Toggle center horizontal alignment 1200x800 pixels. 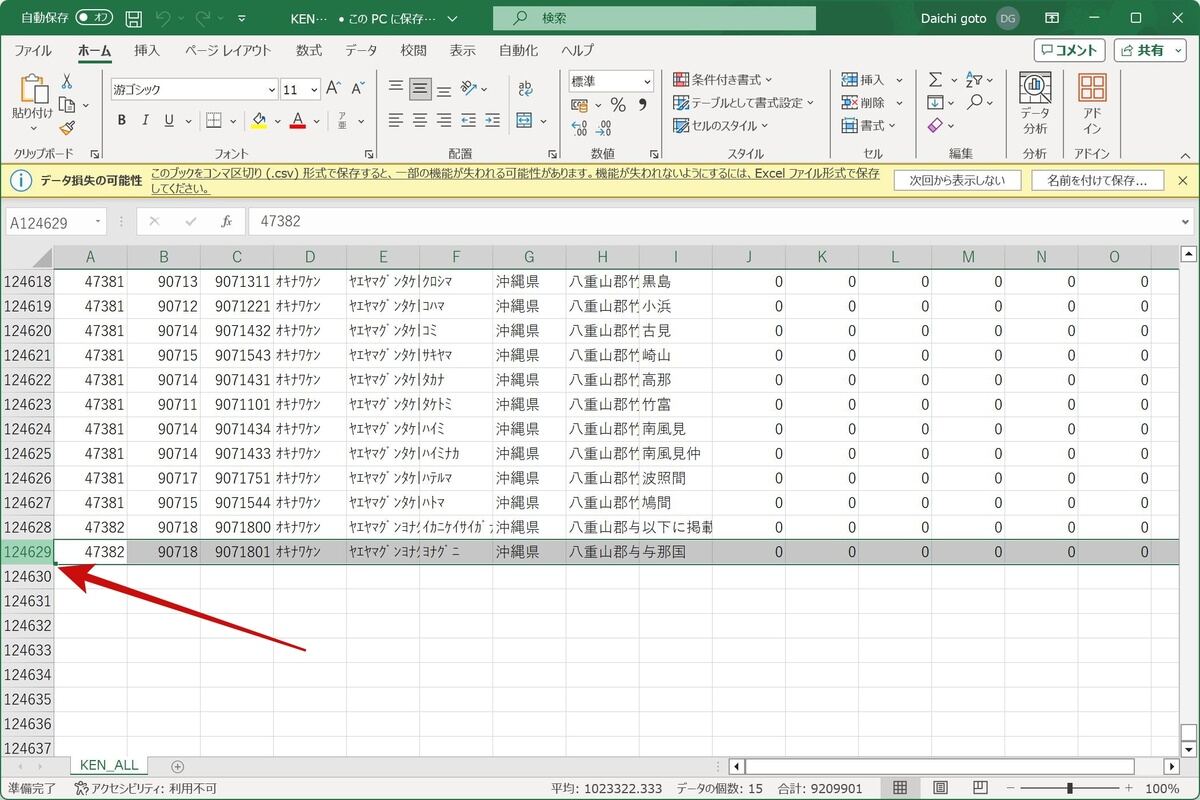(x=420, y=121)
